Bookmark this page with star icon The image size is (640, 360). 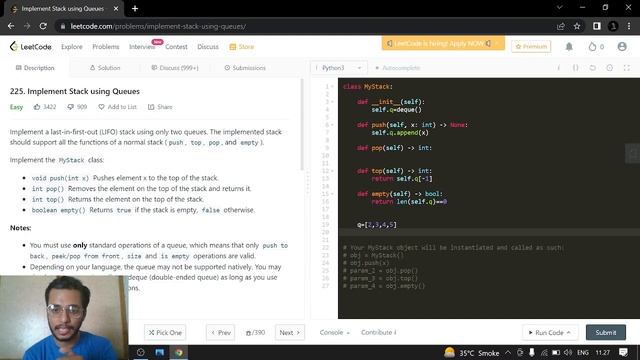click(577, 26)
